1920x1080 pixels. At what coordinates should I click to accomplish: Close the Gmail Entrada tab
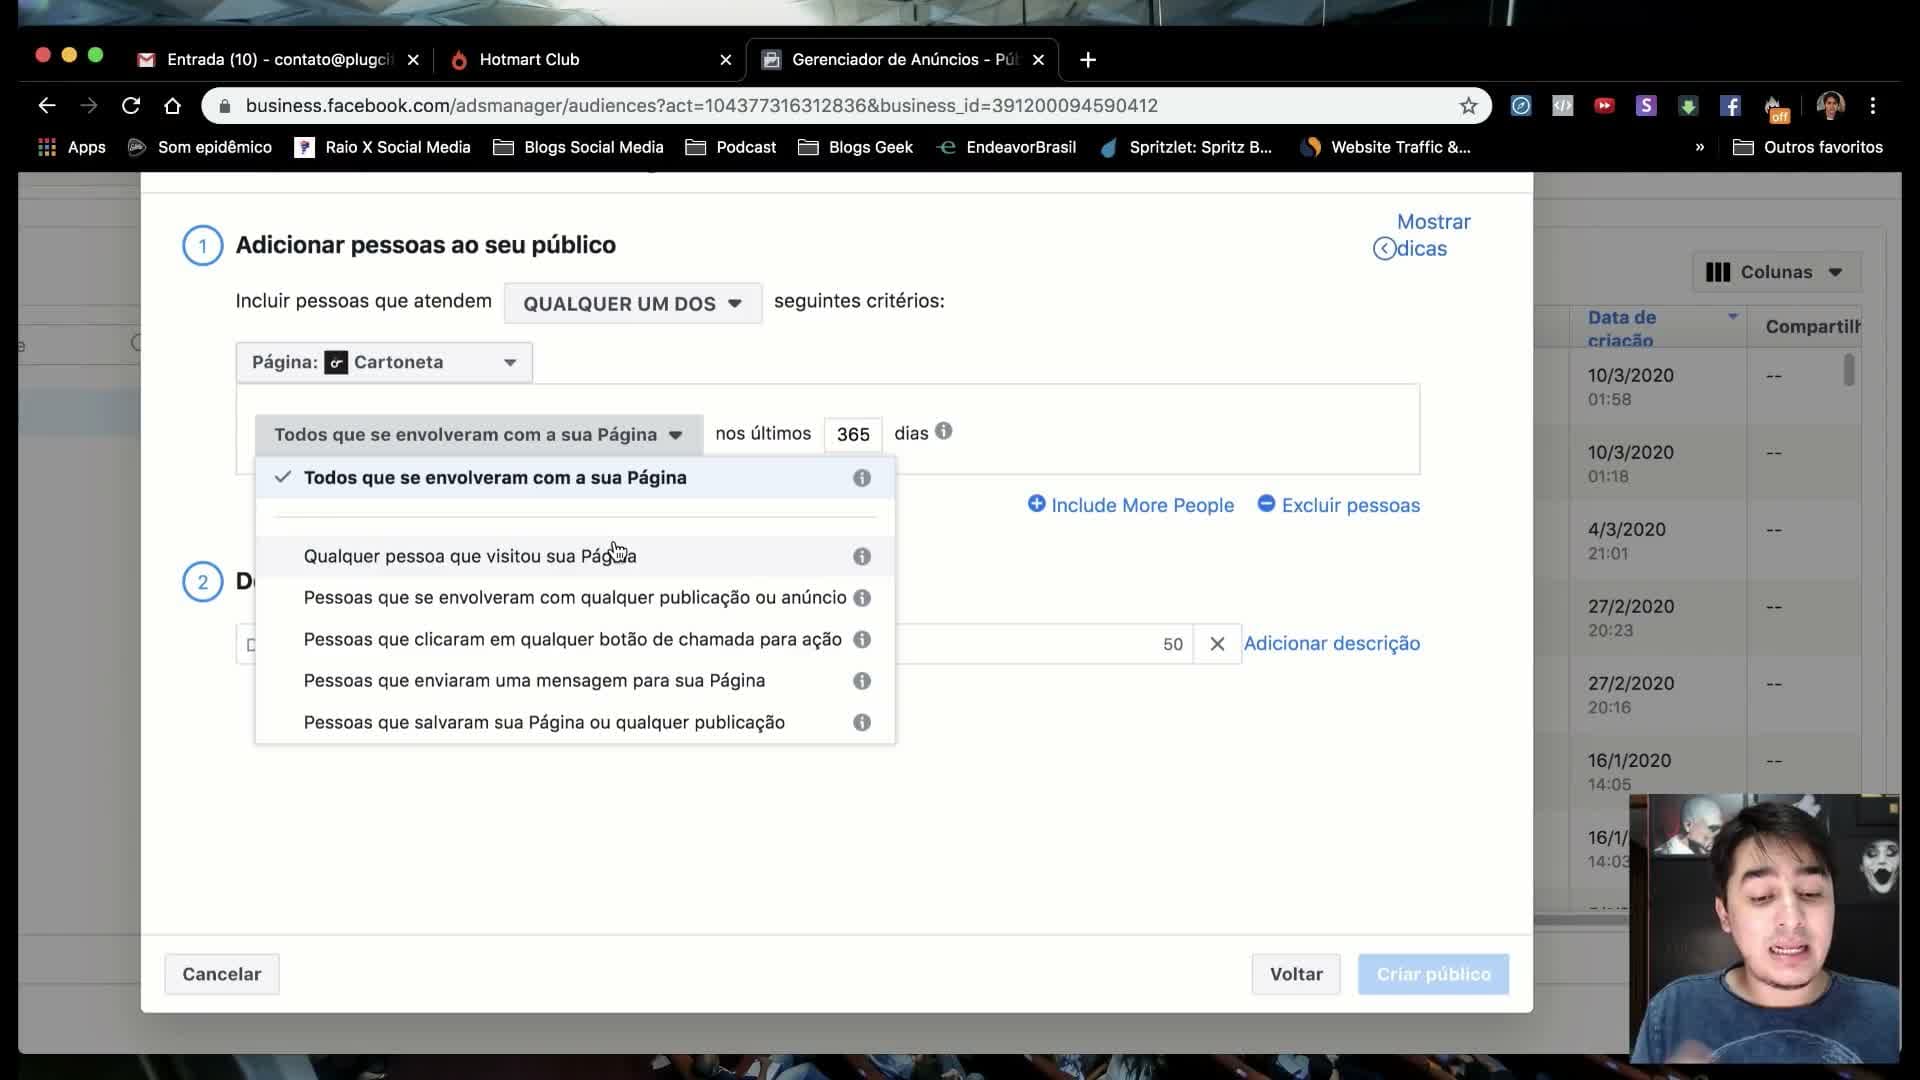[413, 60]
